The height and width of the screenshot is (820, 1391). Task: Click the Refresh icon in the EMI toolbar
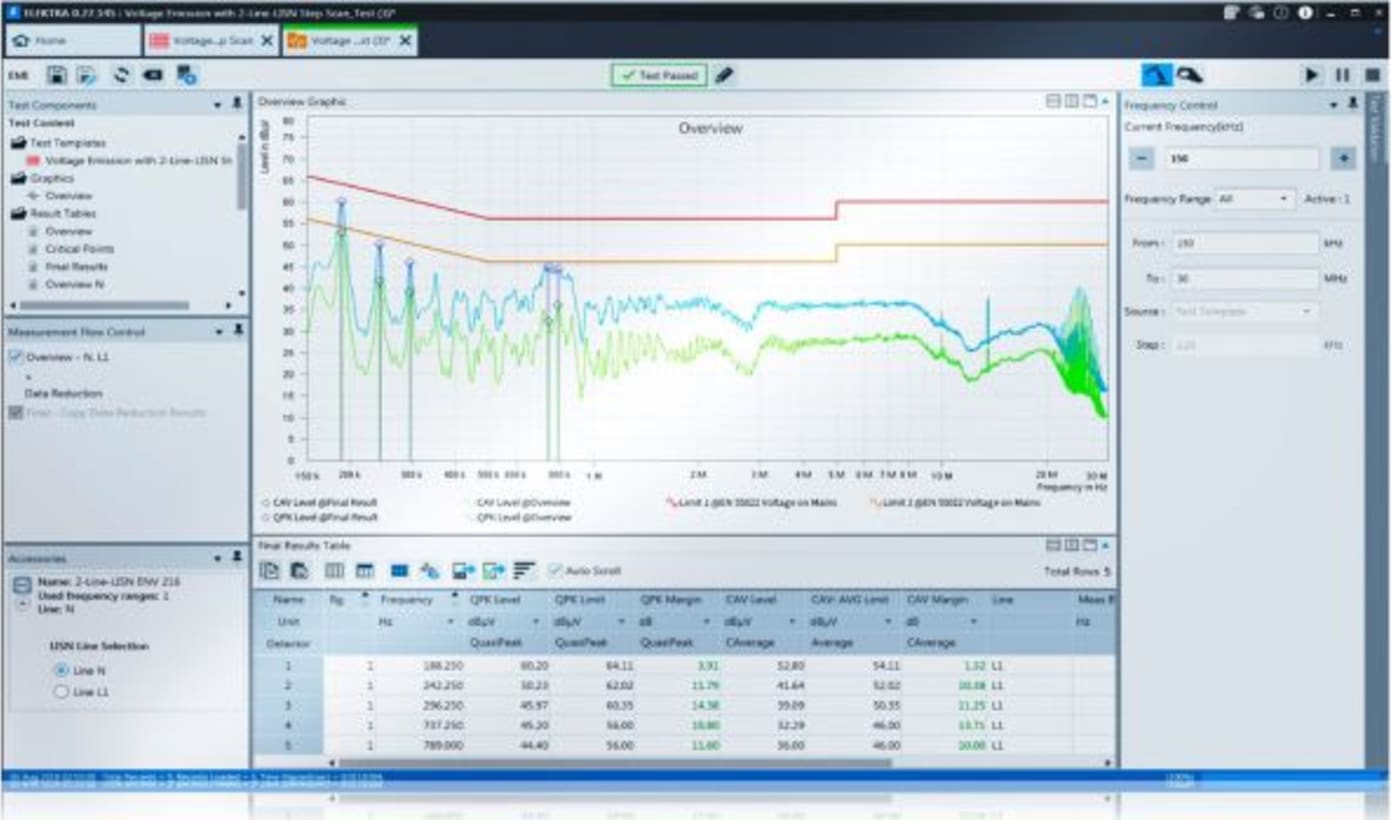pyautogui.click(x=122, y=75)
